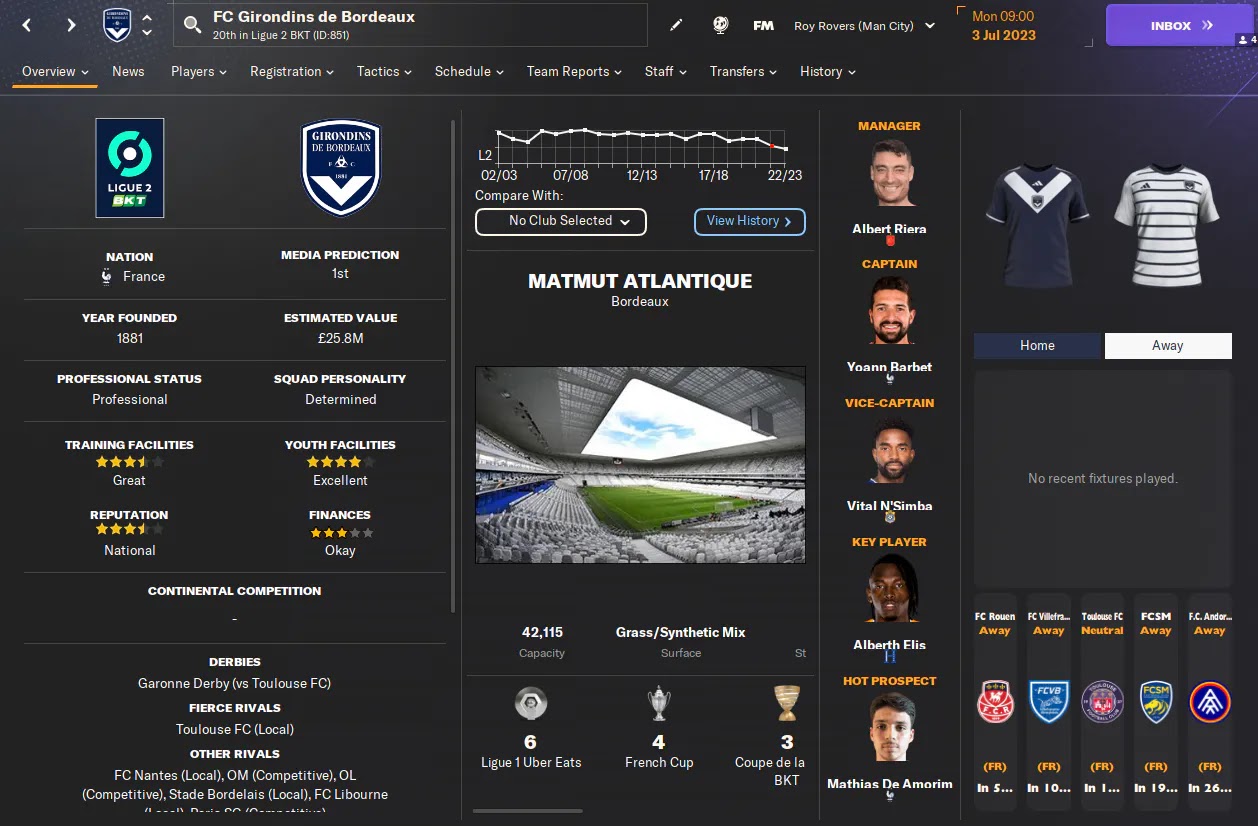Screen dimensions: 1258x826
Task: Expand the Schedule menu
Action: click(x=469, y=71)
